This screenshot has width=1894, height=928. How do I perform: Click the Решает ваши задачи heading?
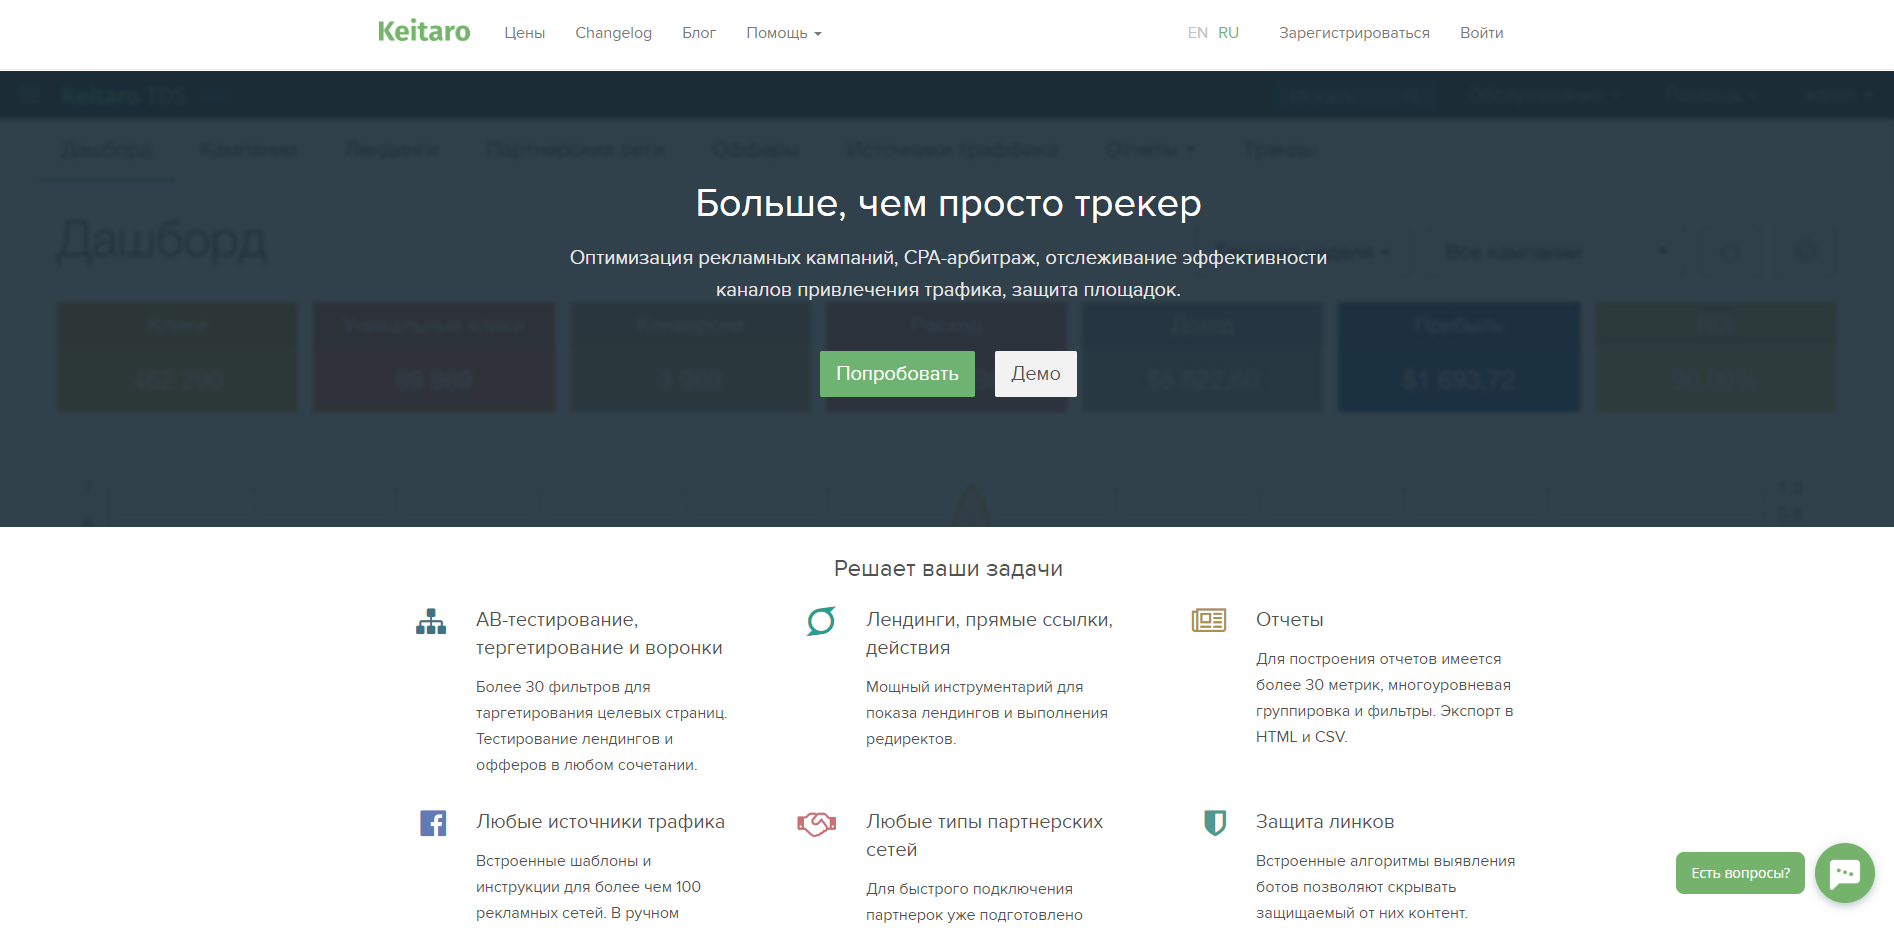tap(948, 569)
